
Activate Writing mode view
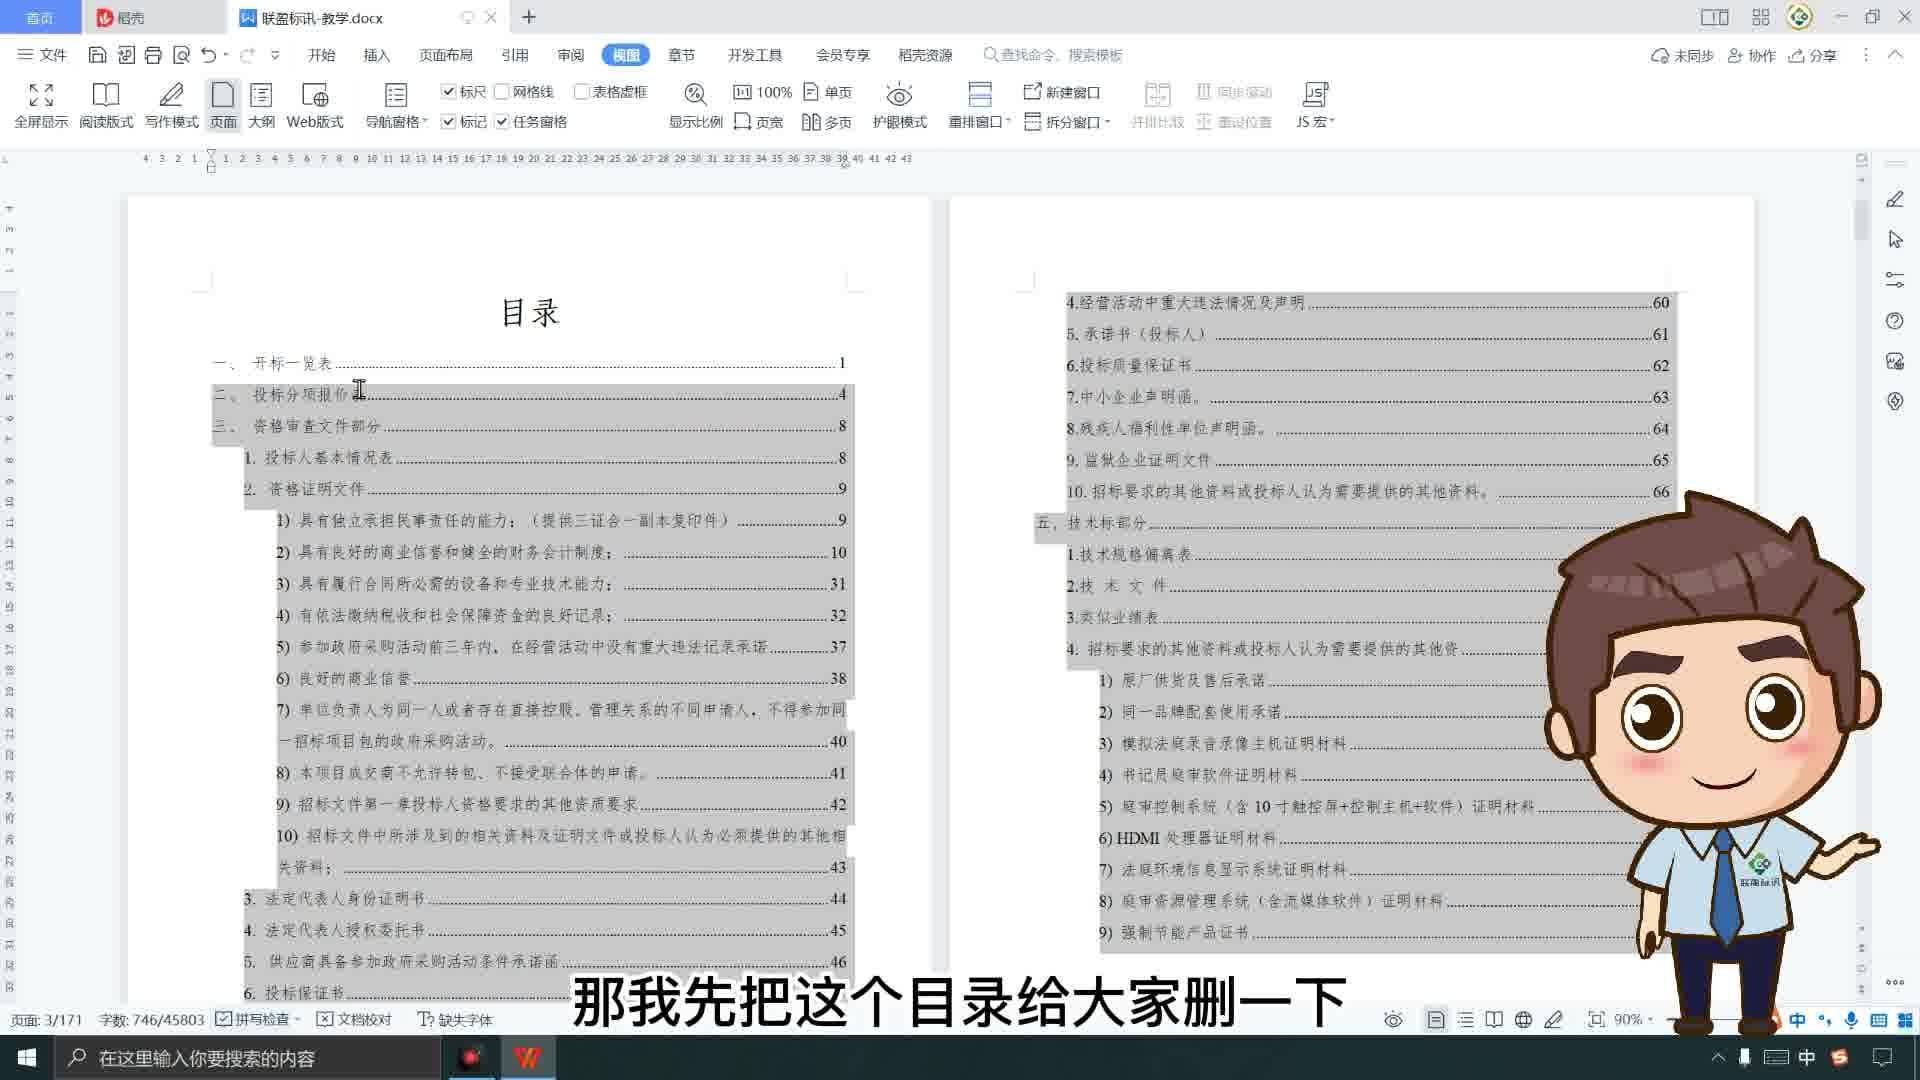(171, 106)
